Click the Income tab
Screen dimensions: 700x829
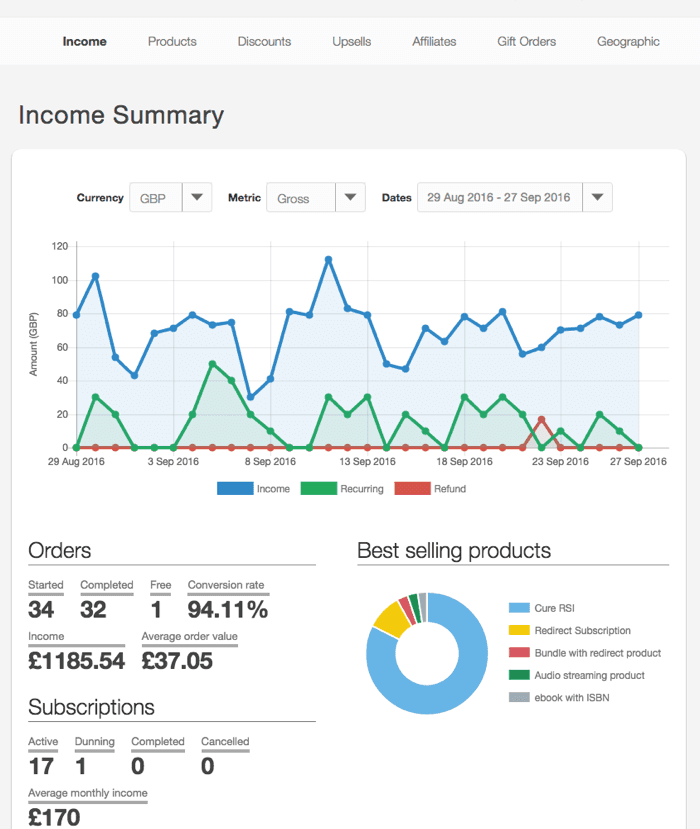84,42
